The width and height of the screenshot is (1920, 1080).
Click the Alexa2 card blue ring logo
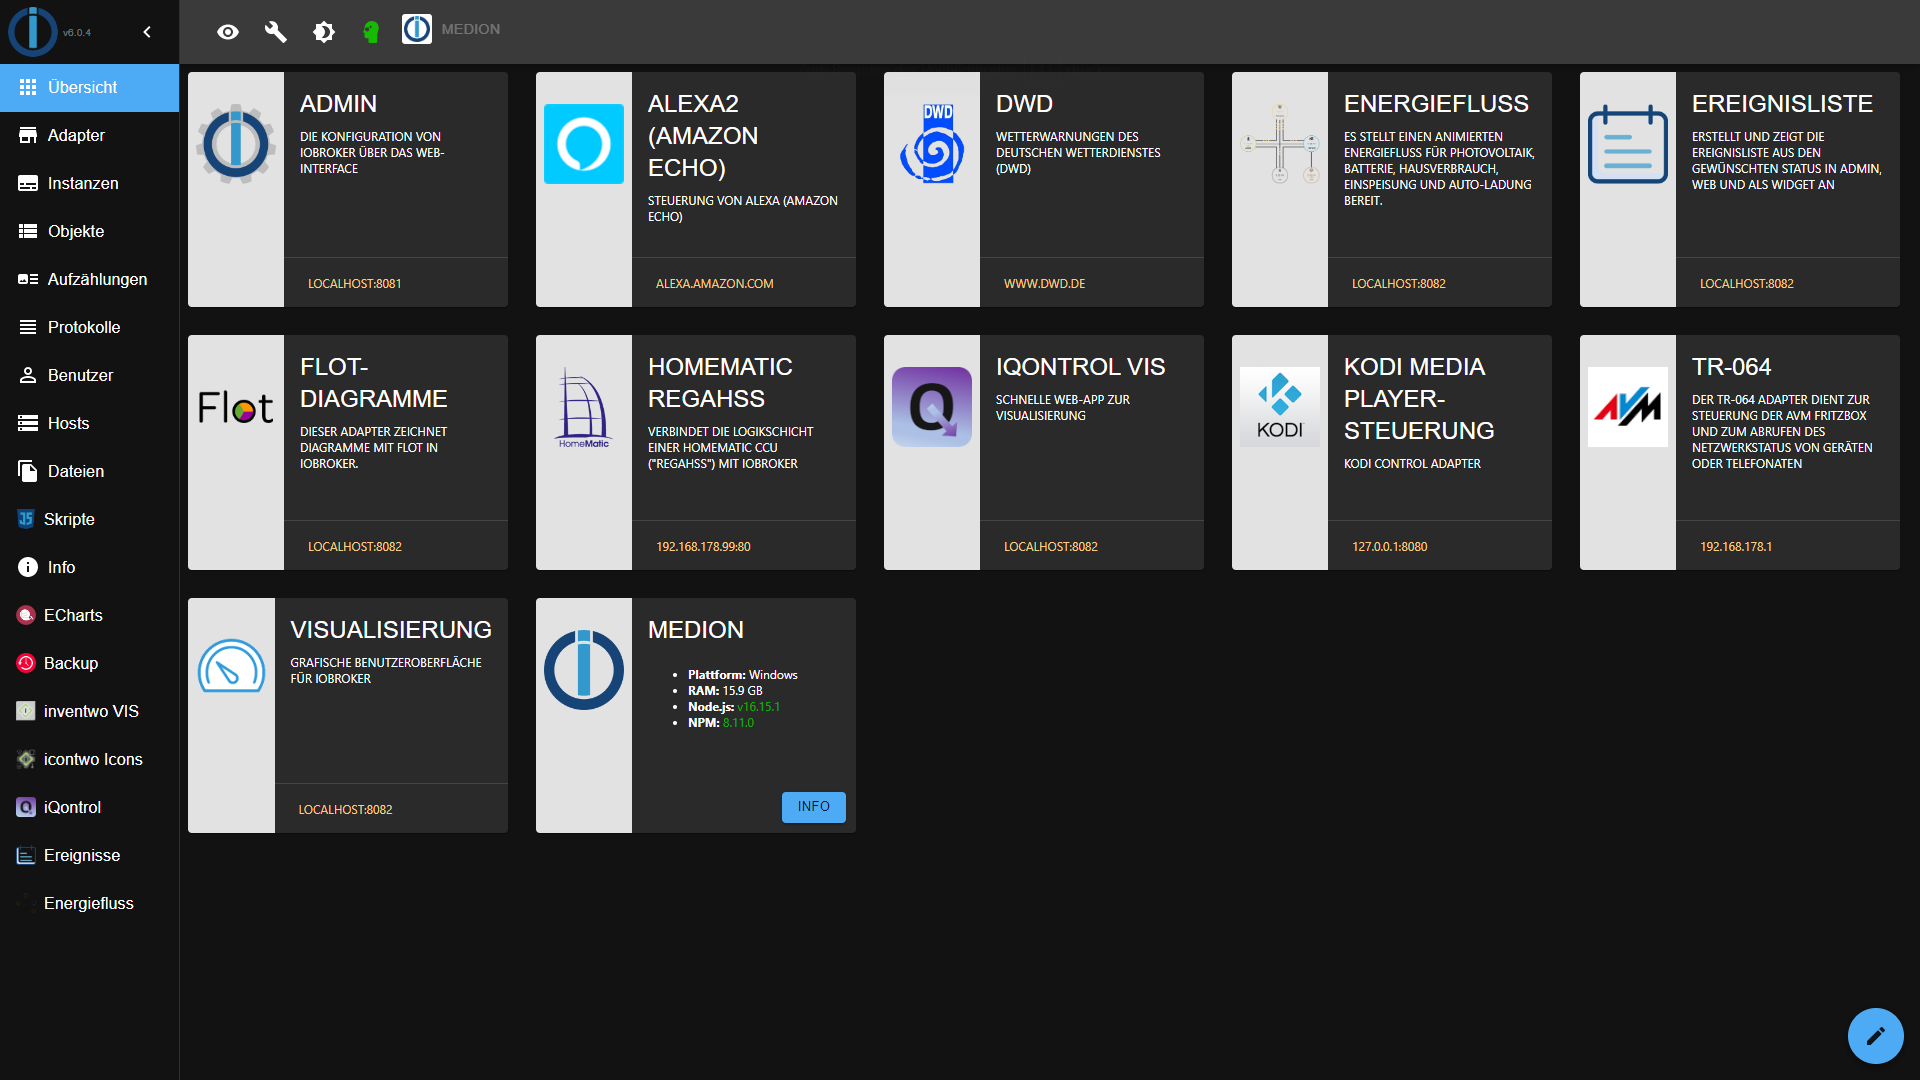pyautogui.click(x=584, y=144)
